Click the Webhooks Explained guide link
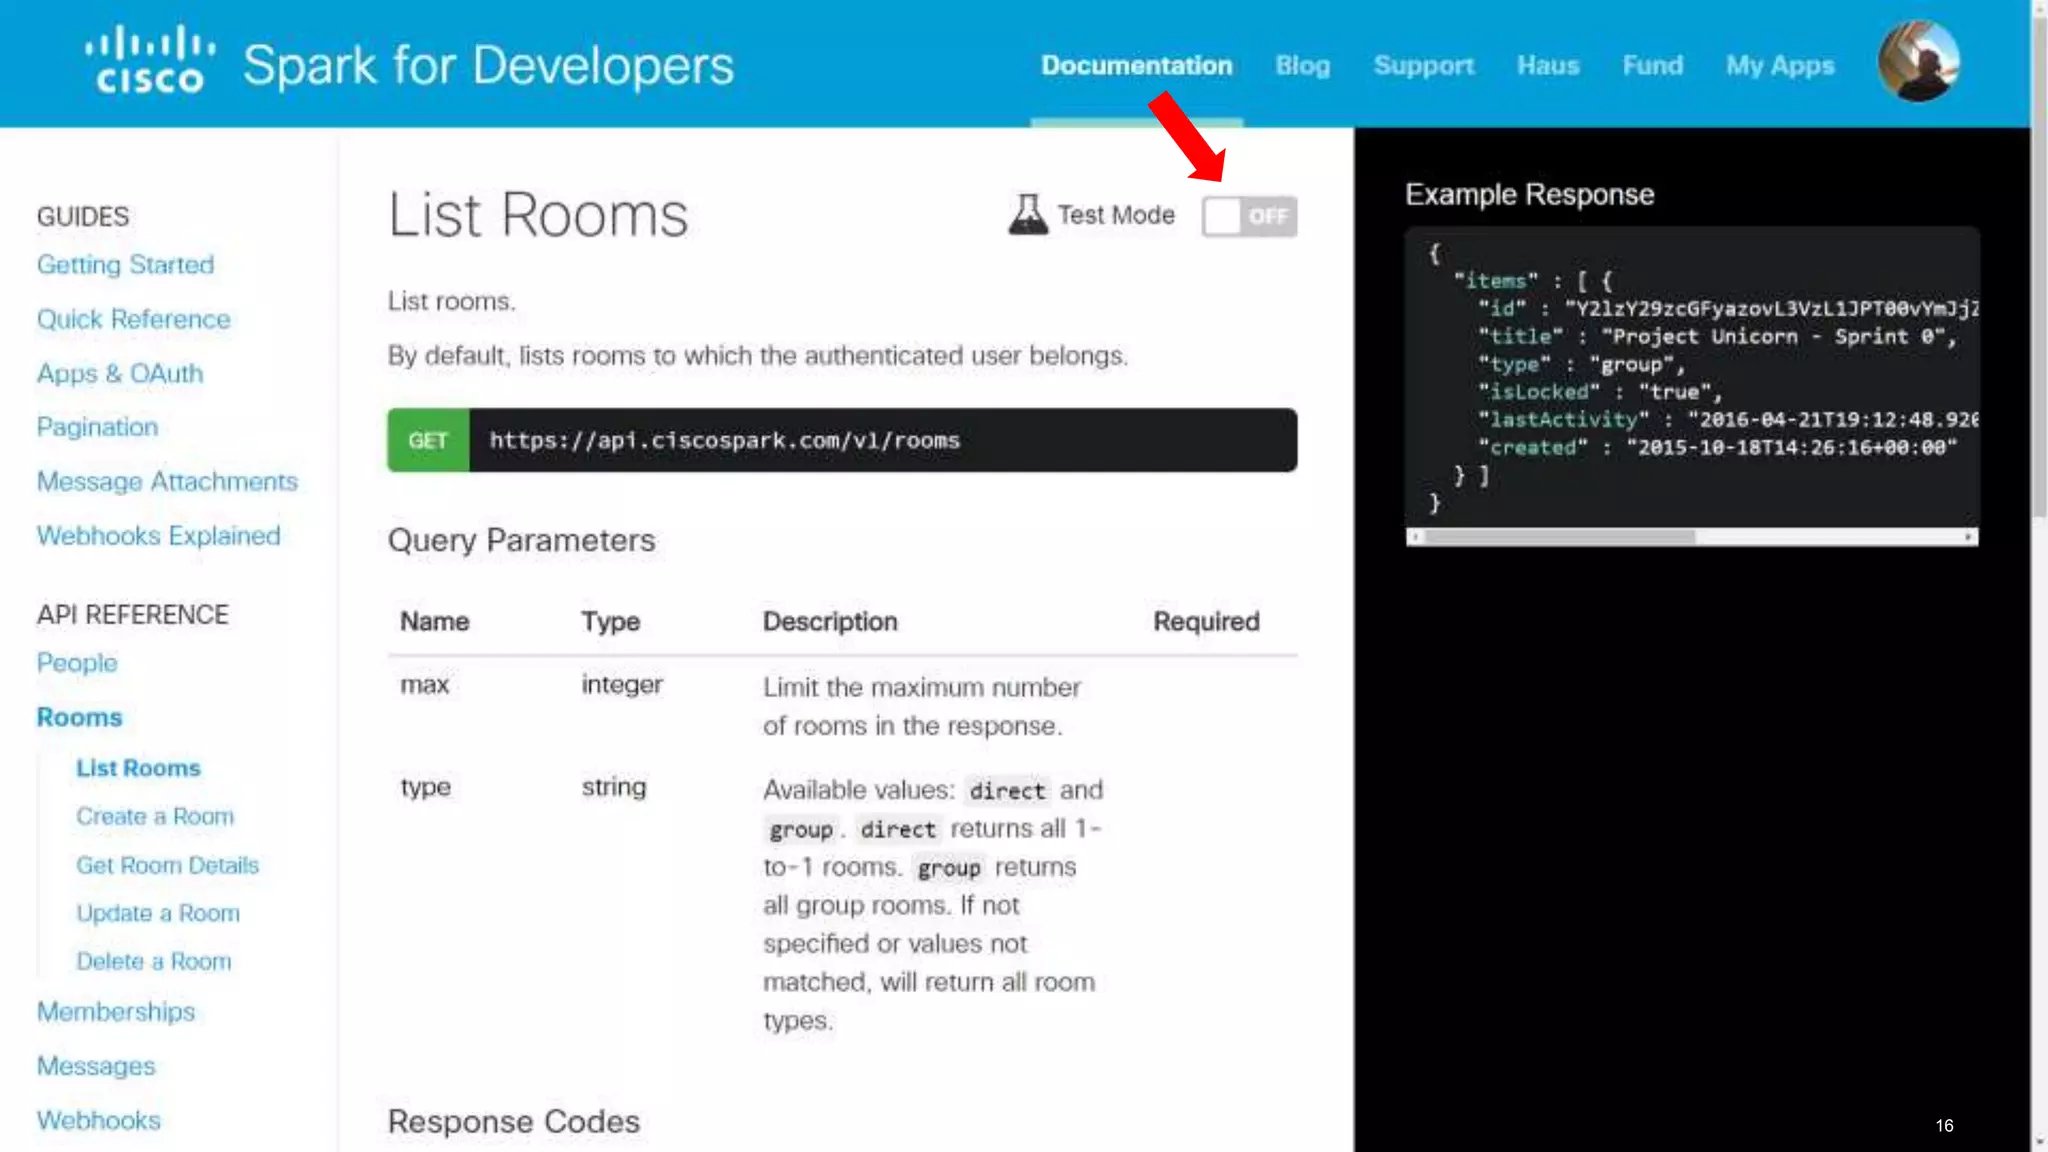Viewport: 2048px width, 1152px height. pos(158,536)
